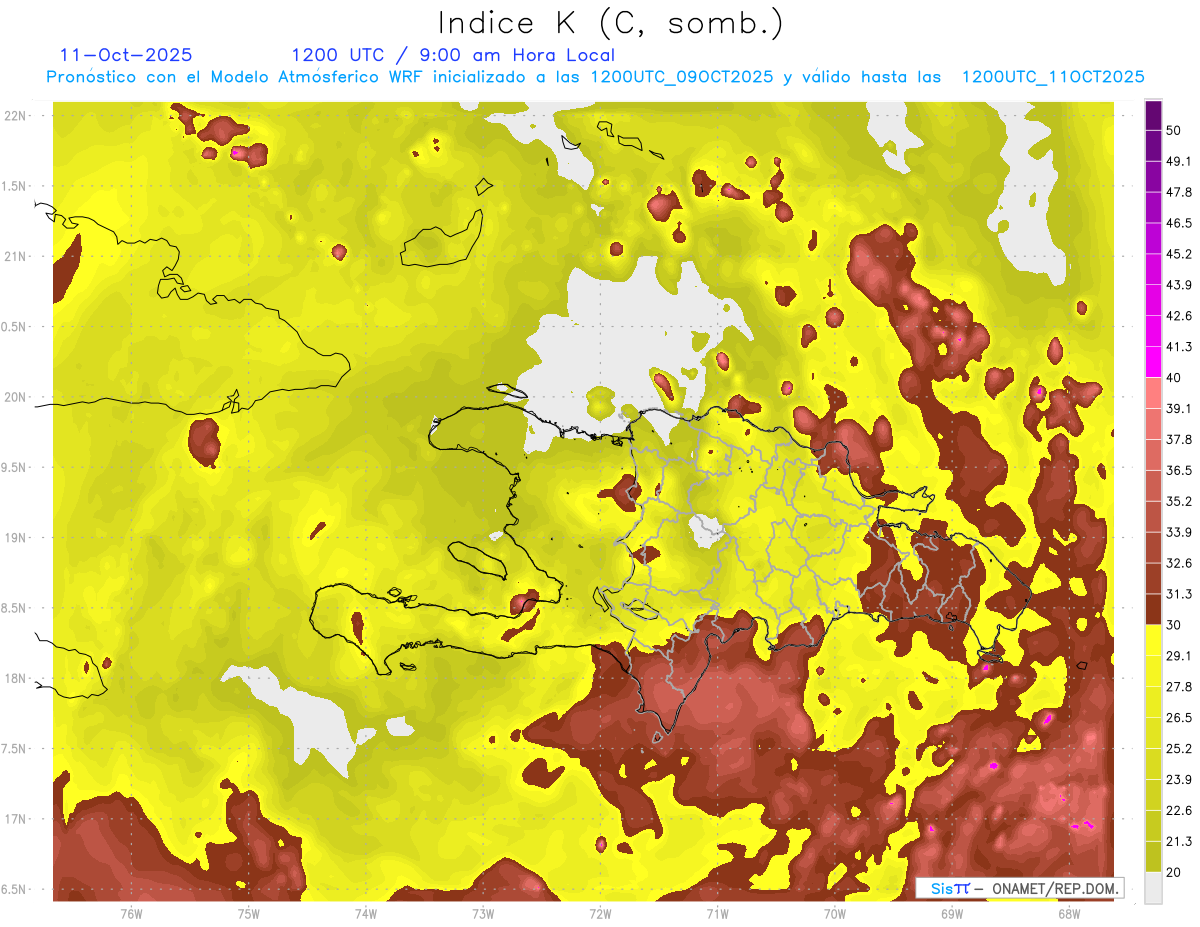Click the "Indice K (C, somb.)" title
The image size is (1200, 927).
610,23
